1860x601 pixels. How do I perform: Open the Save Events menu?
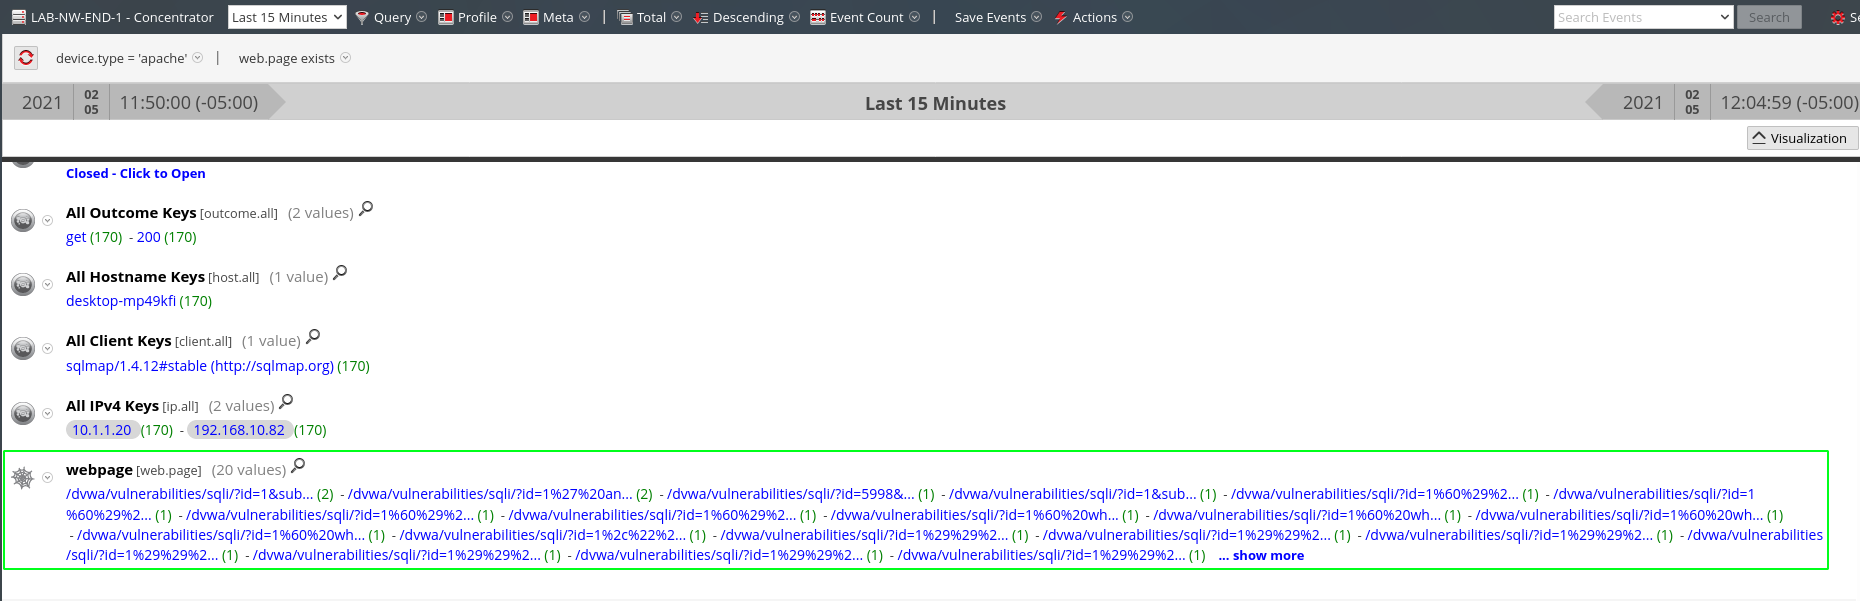(x=998, y=17)
